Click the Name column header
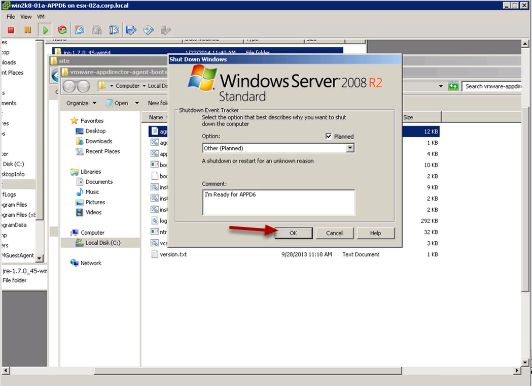Viewport: 532px width, 386px height. click(156, 117)
